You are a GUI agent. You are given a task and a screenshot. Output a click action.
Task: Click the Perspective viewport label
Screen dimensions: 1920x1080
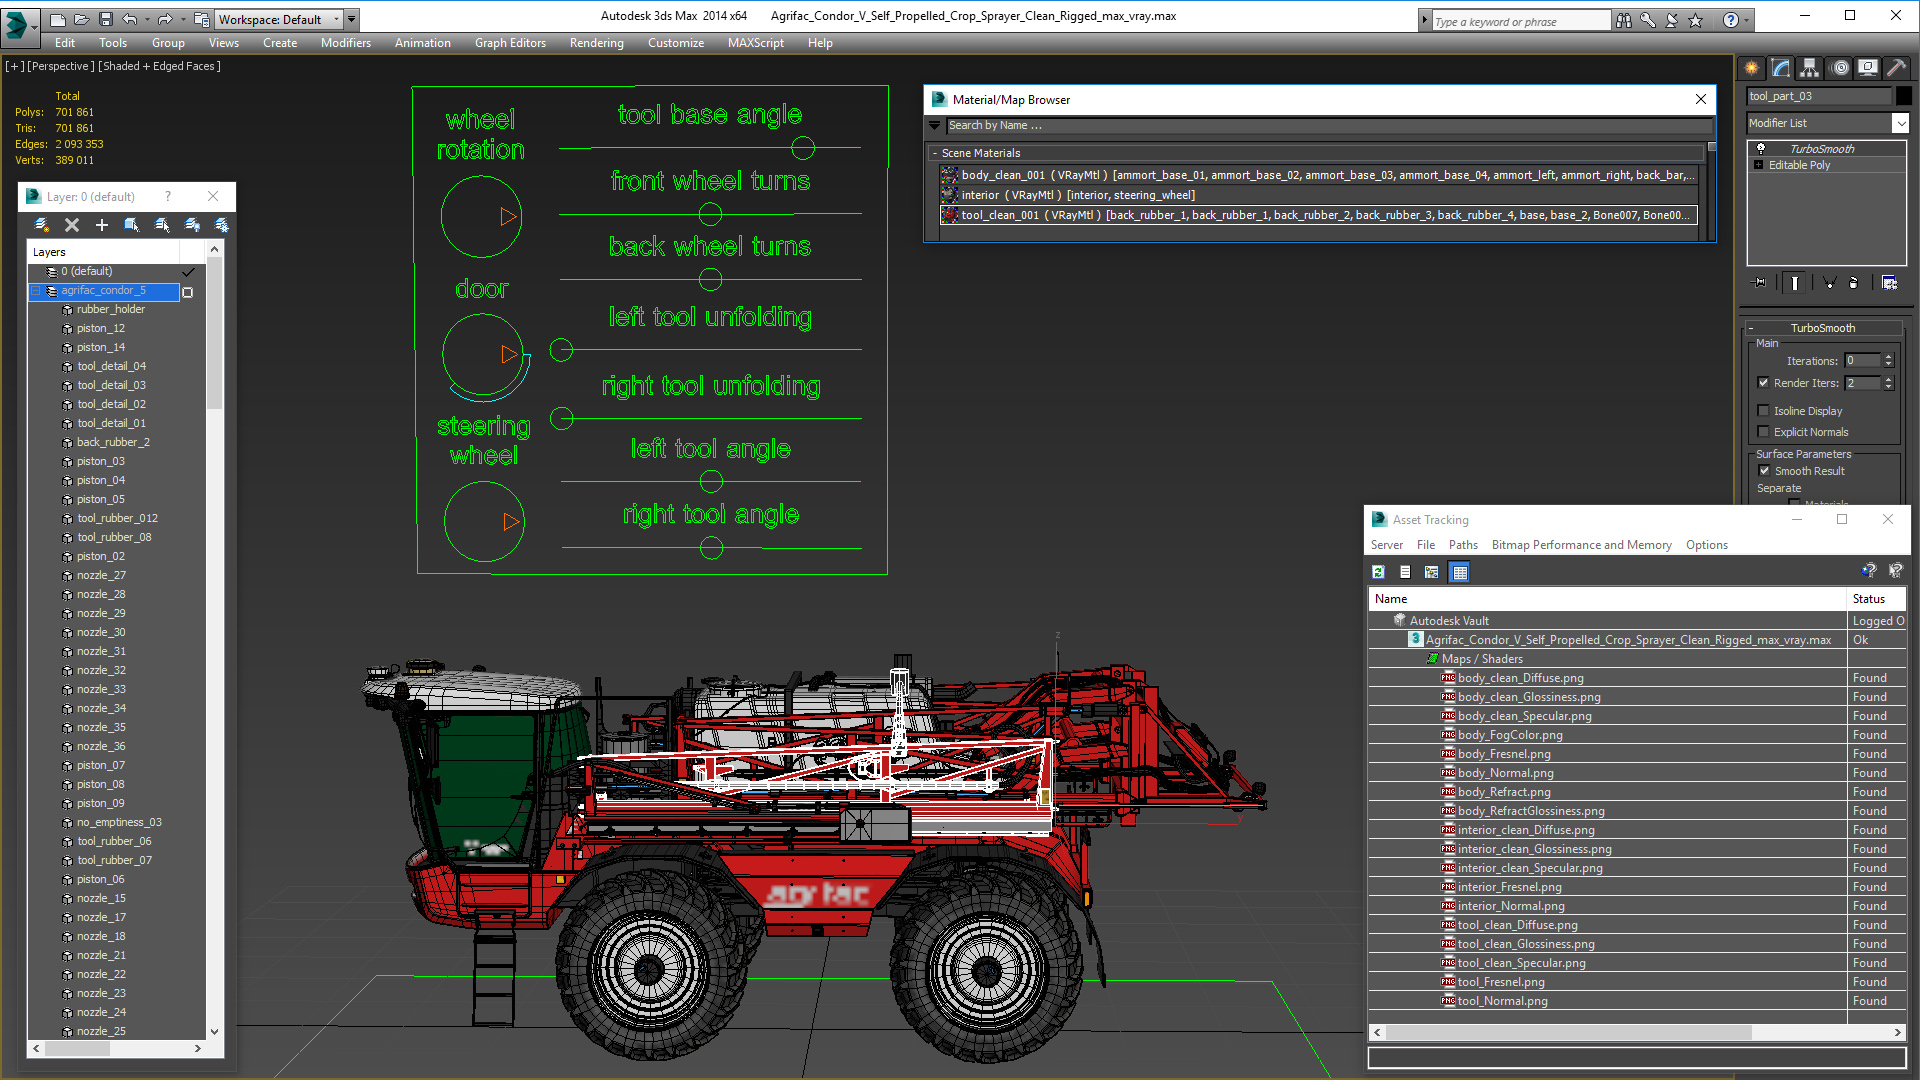[x=60, y=66]
